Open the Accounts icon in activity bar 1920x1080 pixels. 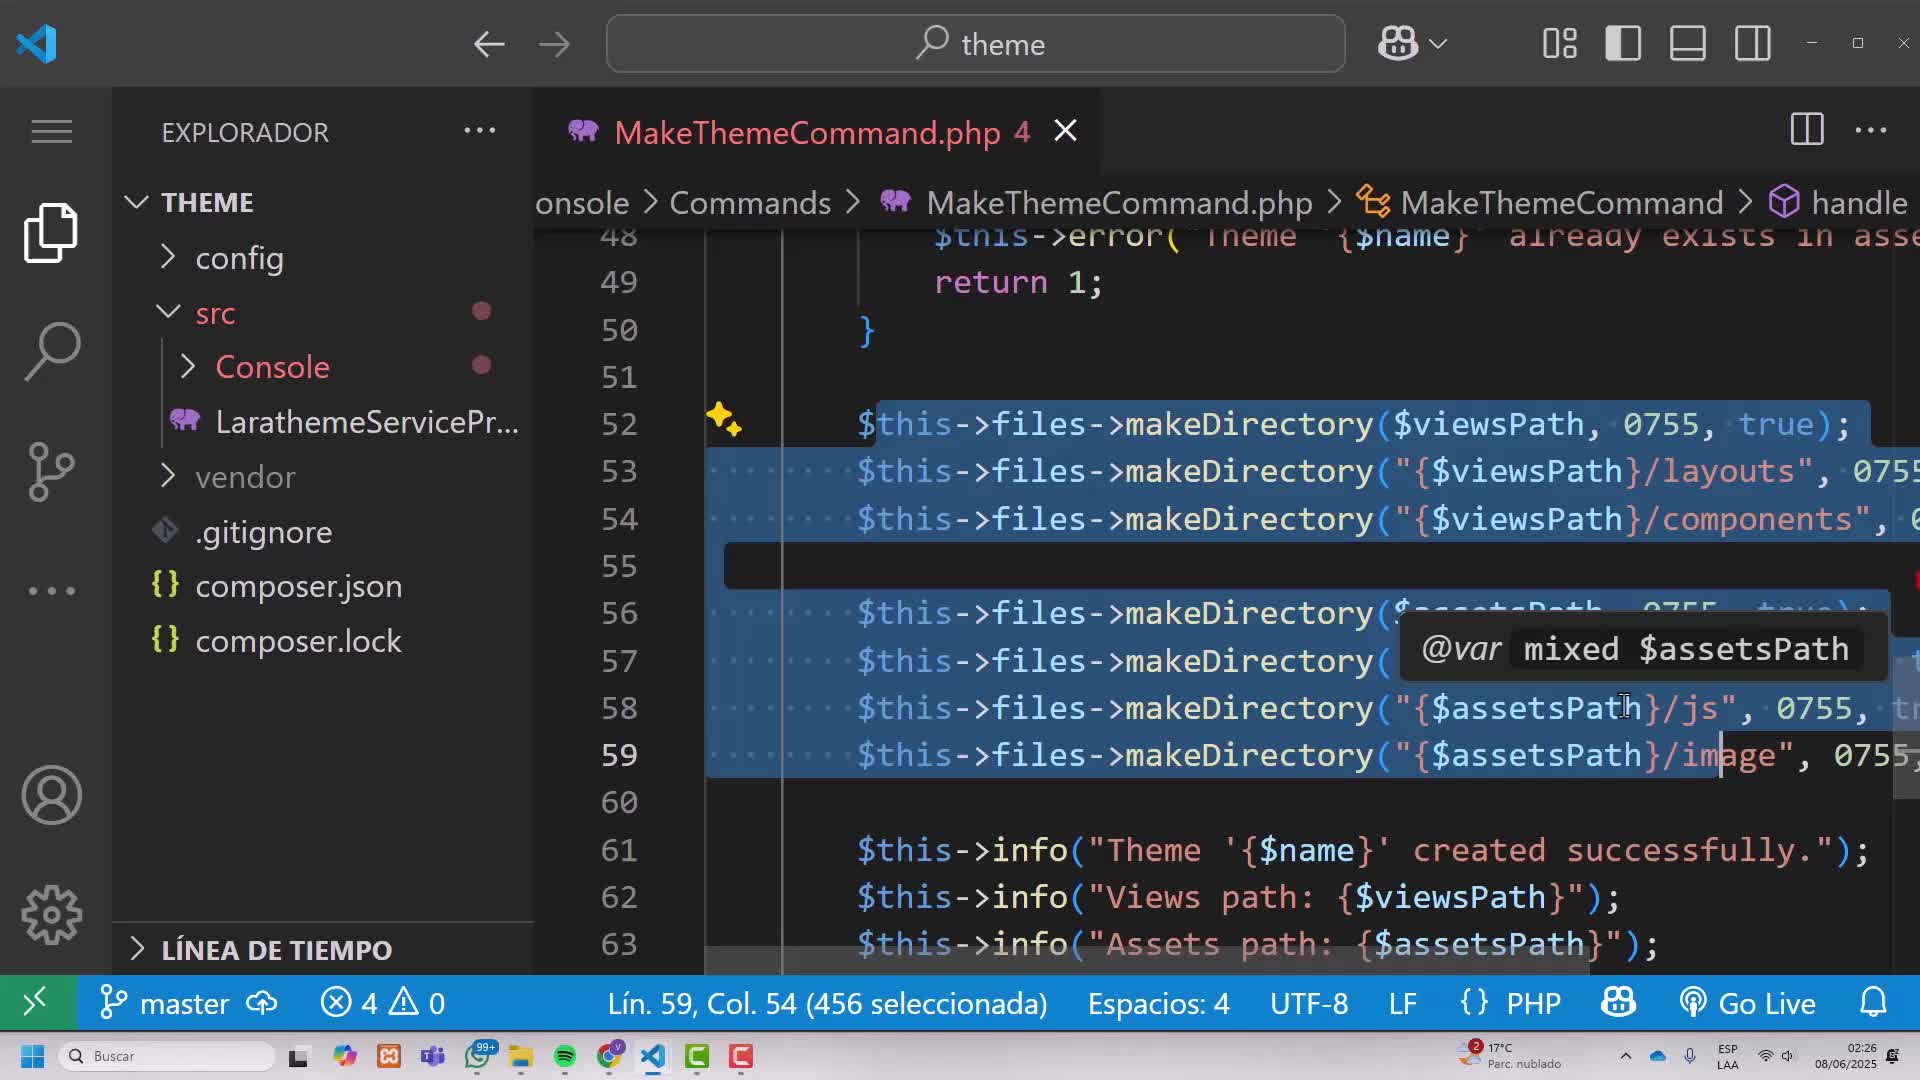[x=51, y=795]
